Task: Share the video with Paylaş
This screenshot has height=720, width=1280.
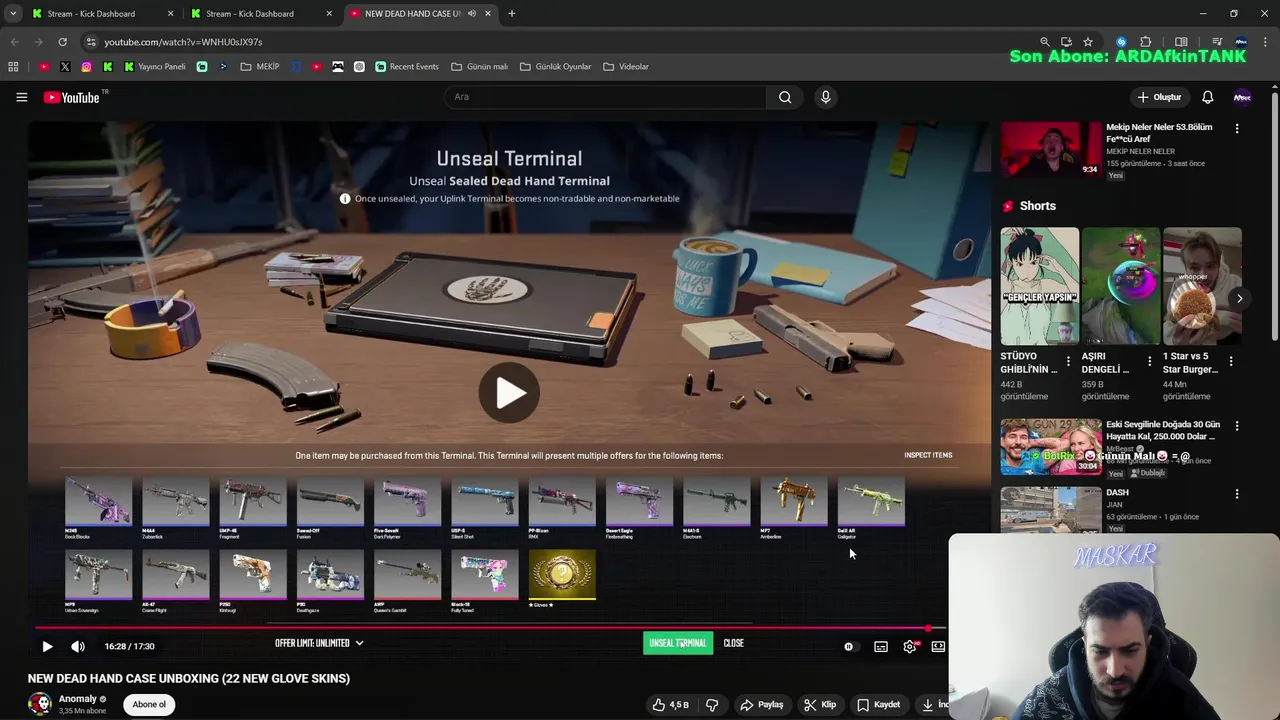Action: pyautogui.click(x=761, y=705)
